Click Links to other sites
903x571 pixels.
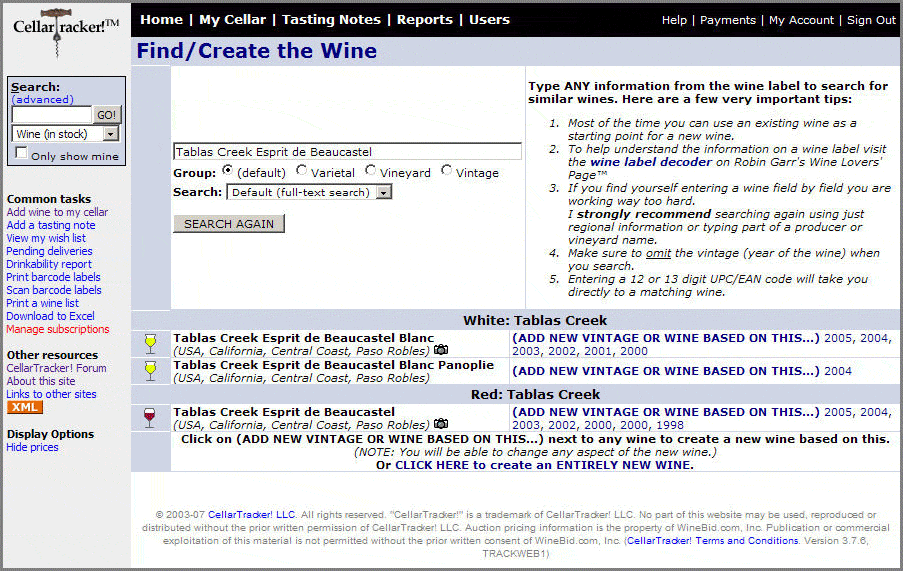51,394
